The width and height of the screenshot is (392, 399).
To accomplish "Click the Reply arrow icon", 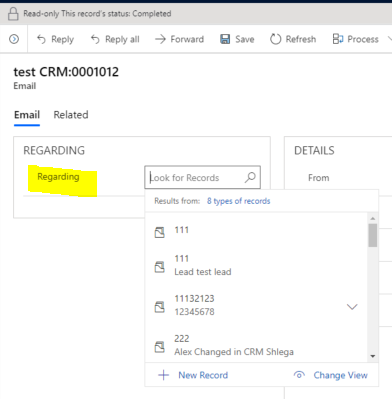I will tap(41, 39).
